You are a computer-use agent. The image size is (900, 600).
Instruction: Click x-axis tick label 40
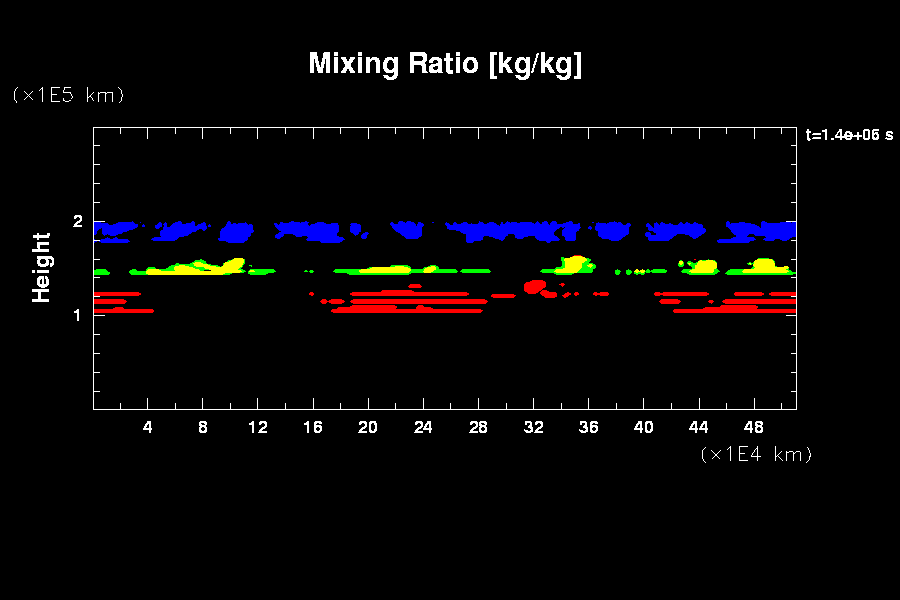point(643,427)
